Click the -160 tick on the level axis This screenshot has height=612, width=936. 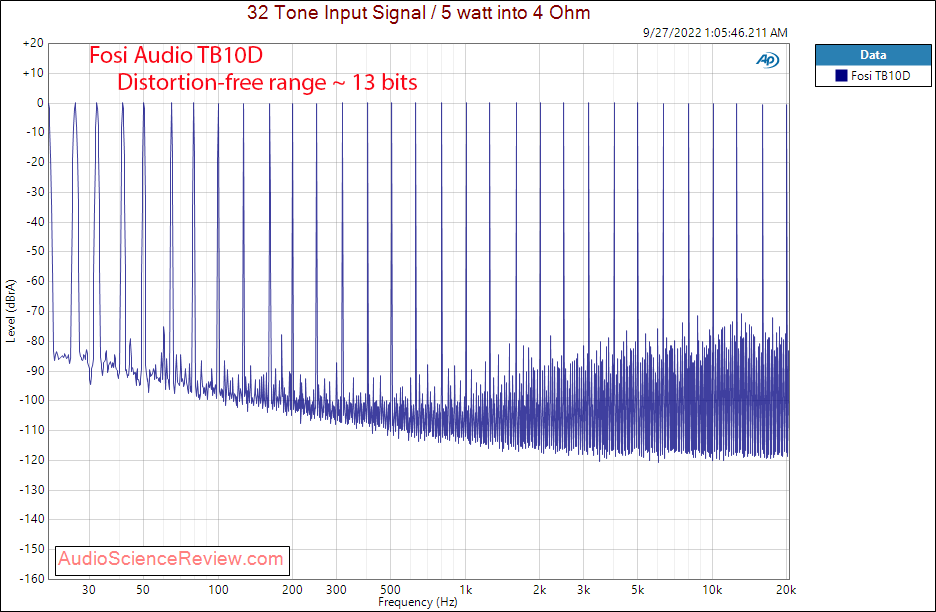32,579
